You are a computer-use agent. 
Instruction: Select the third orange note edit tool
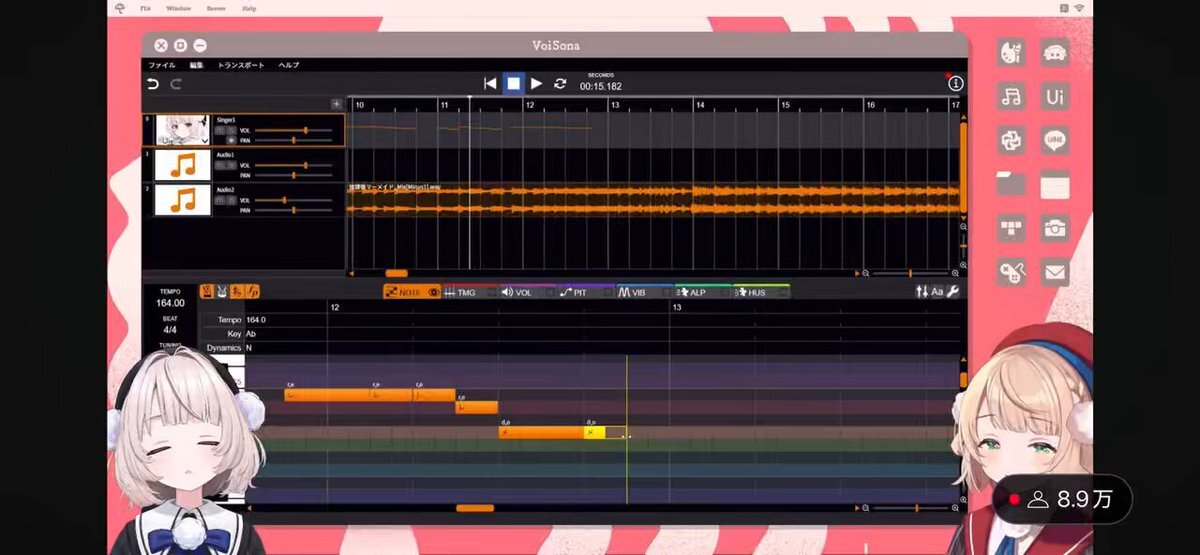pyautogui.click(x=237, y=292)
